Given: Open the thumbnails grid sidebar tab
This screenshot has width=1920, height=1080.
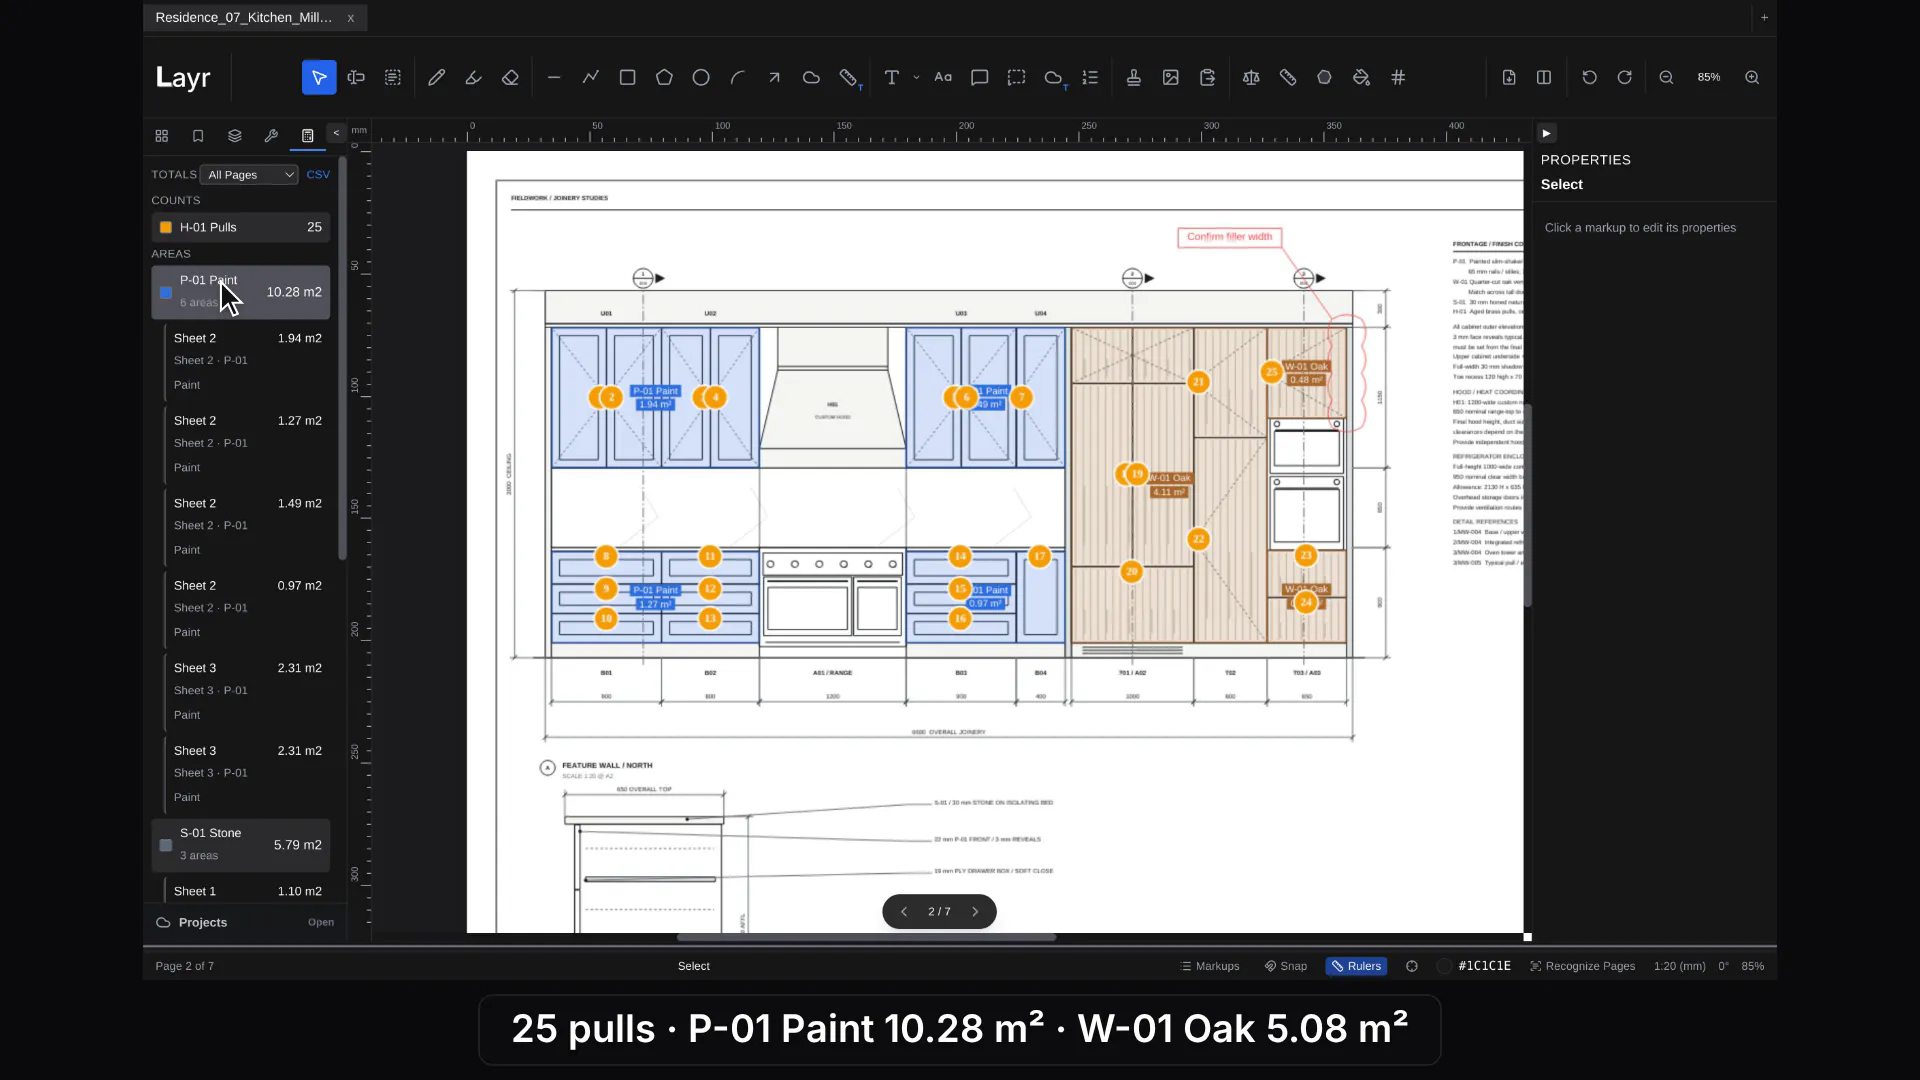Looking at the screenshot, I should pos(162,136).
